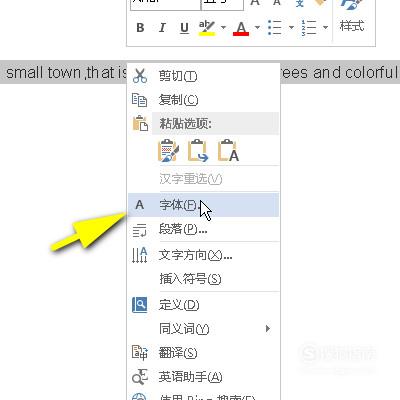
Task: Click the scissors cut icon
Action: click(x=140, y=76)
